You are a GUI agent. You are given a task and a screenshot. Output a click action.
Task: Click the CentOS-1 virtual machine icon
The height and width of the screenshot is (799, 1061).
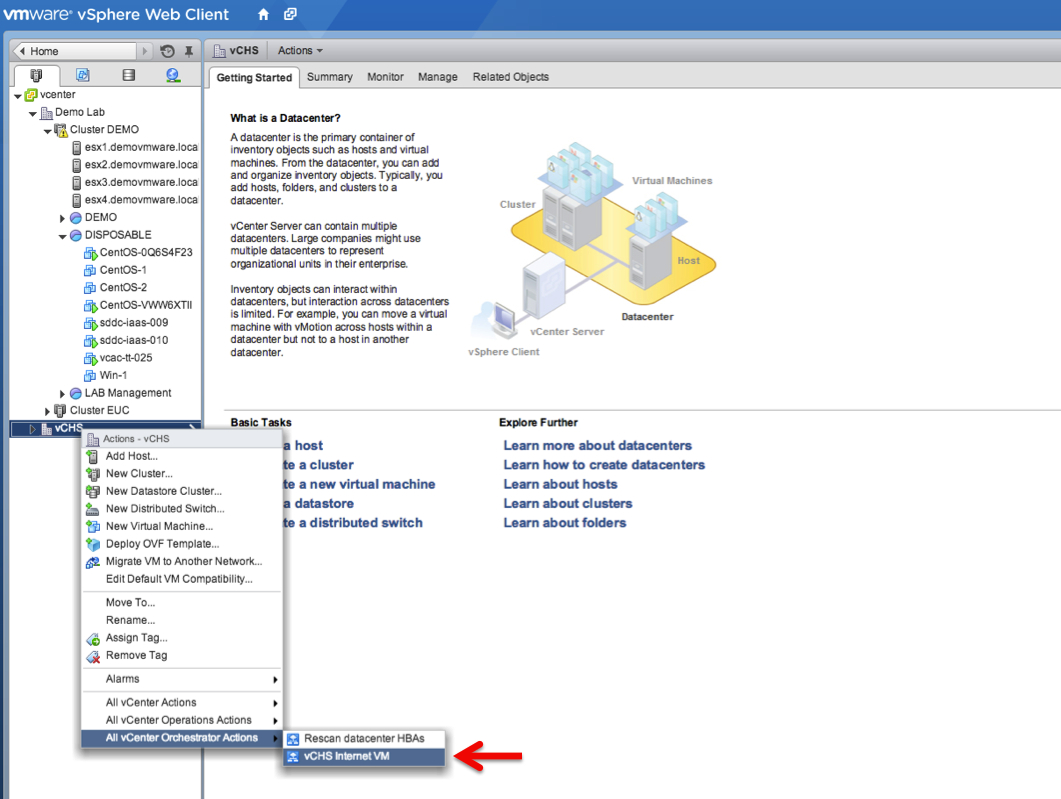coord(90,271)
